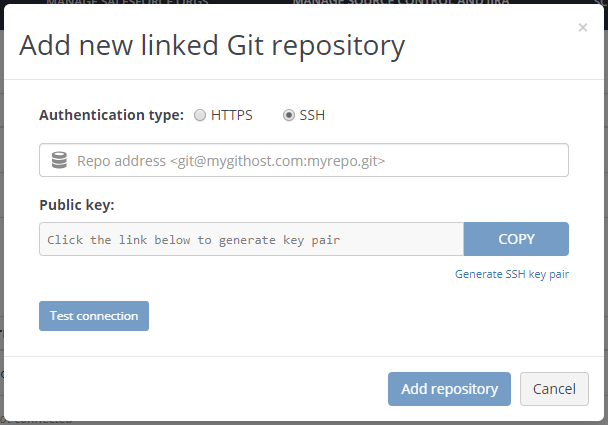608x425 pixels.
Task: Open the Generate SSH key pair link
Action: (x=511, y=273)
